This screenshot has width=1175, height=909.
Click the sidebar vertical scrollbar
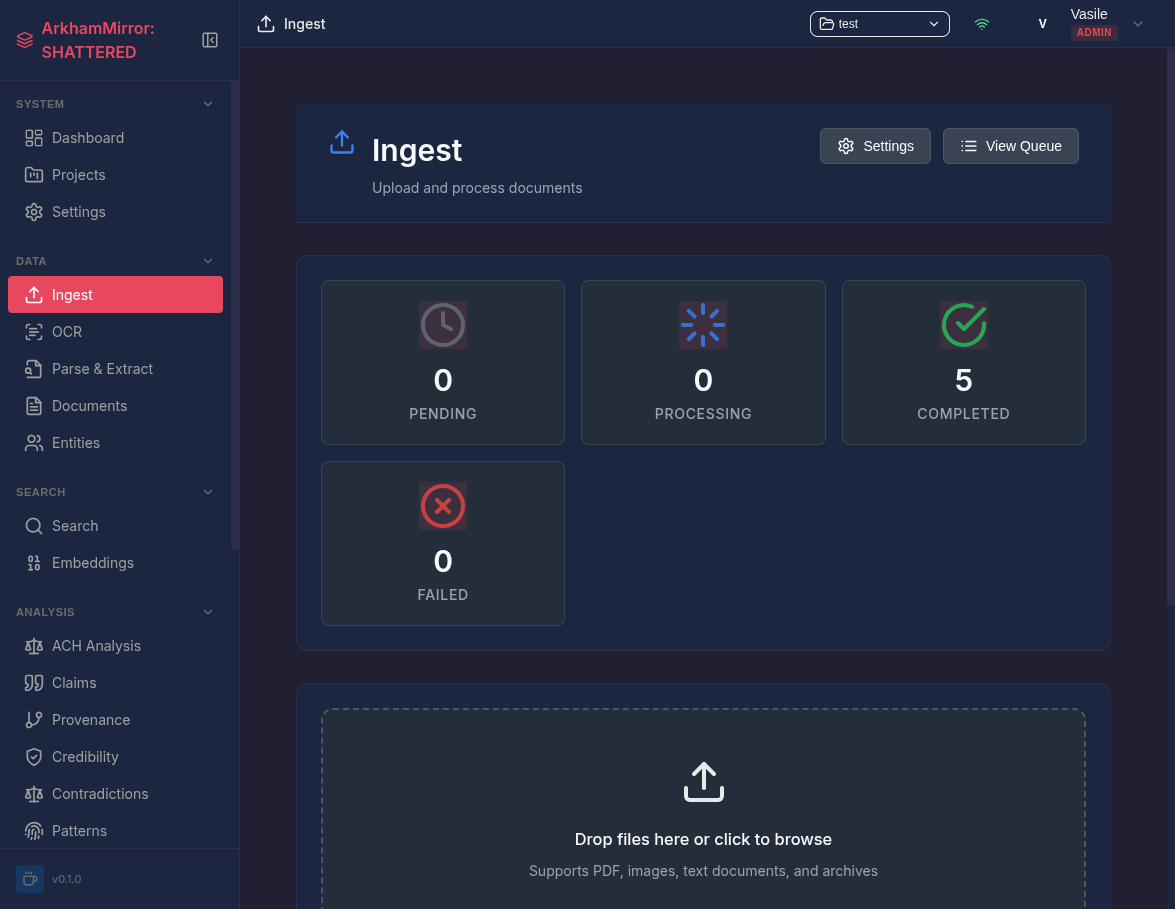(235, 315)
